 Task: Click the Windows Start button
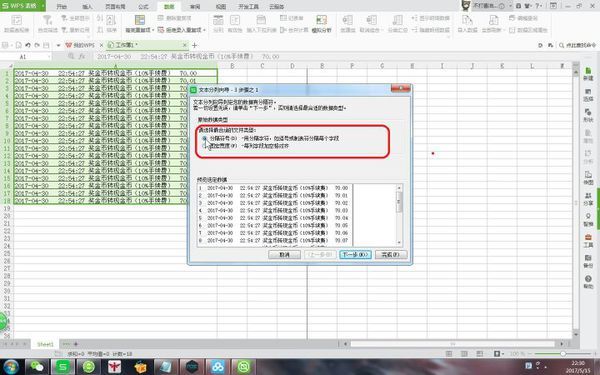(x=11, y=367)
